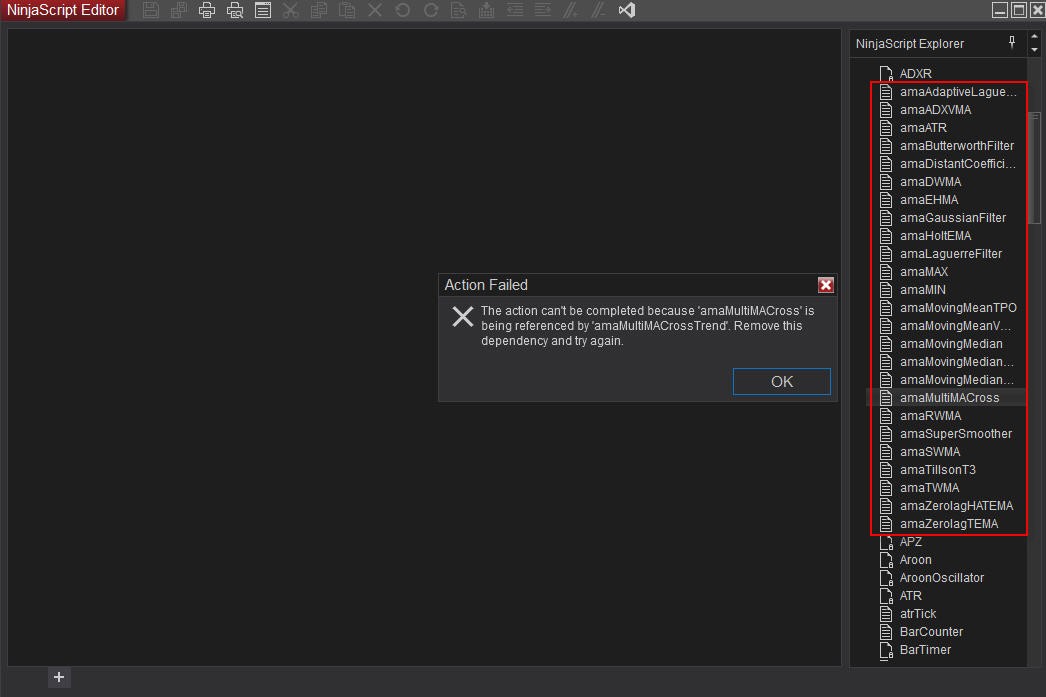Select amaSuperSmoother script
The image size is (1046, 697).
click(956, 434)
